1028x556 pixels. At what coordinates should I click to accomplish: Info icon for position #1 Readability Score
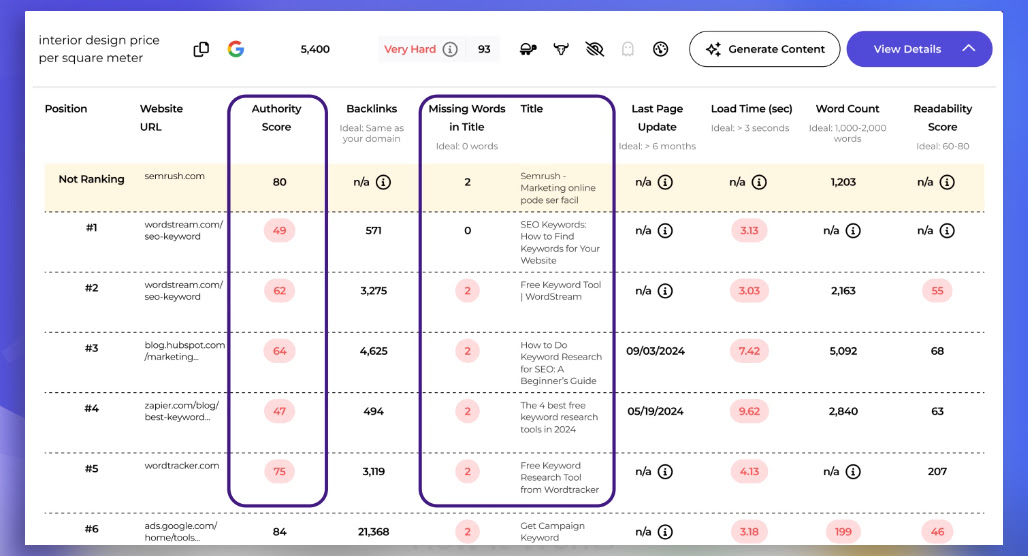[947, 231]
